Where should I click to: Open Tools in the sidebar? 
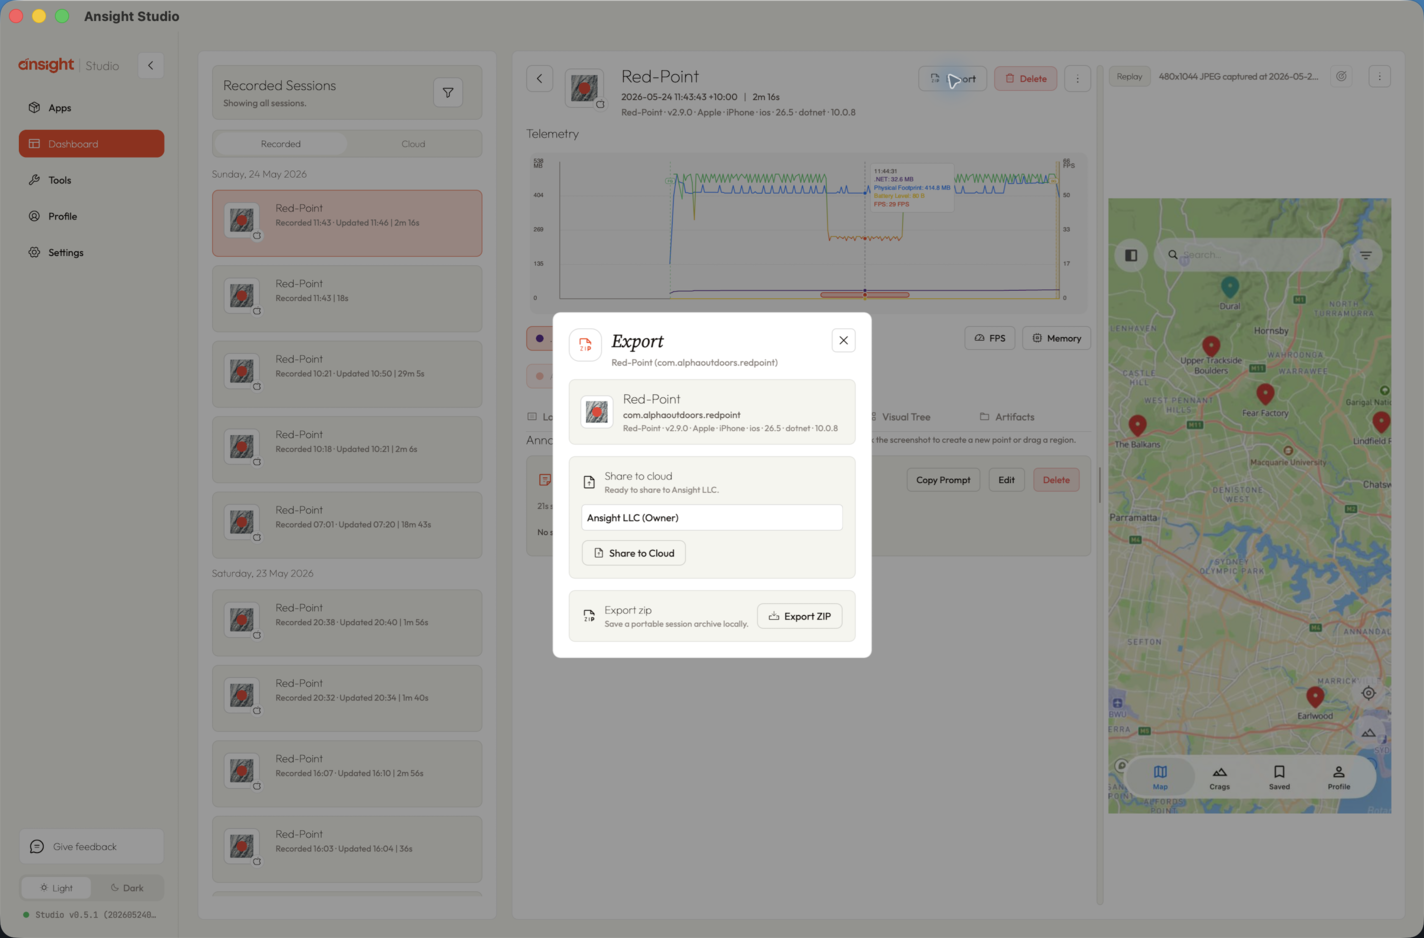point(91,180)
